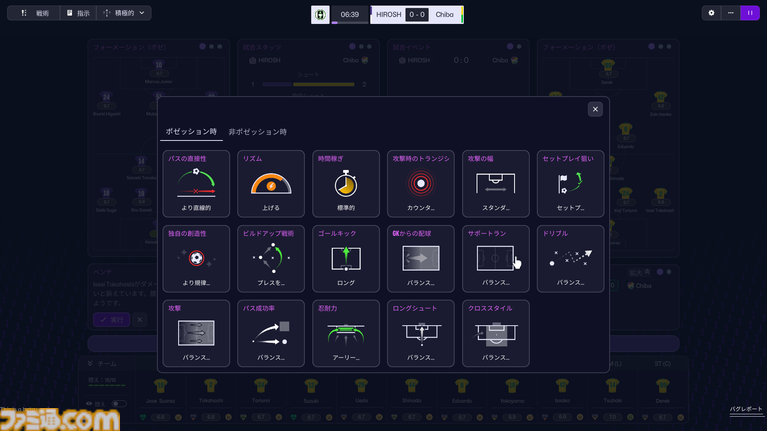Select the リズム tempo gauge tile
The height and width of the screenshot is (431, 767).
point(271,183)
